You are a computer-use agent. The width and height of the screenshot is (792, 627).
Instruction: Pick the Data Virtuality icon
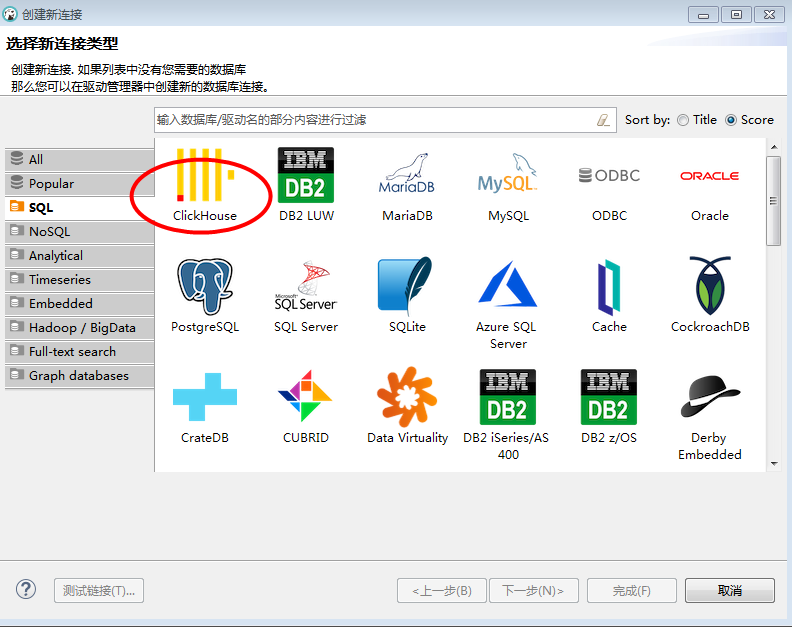407,397
